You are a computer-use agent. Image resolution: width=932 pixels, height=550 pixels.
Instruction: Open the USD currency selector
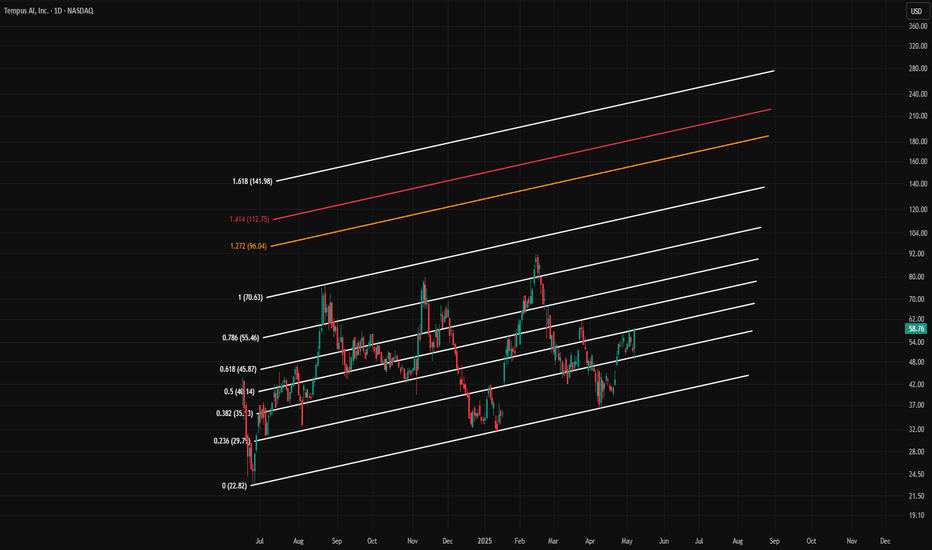click(x=916, y=11)
